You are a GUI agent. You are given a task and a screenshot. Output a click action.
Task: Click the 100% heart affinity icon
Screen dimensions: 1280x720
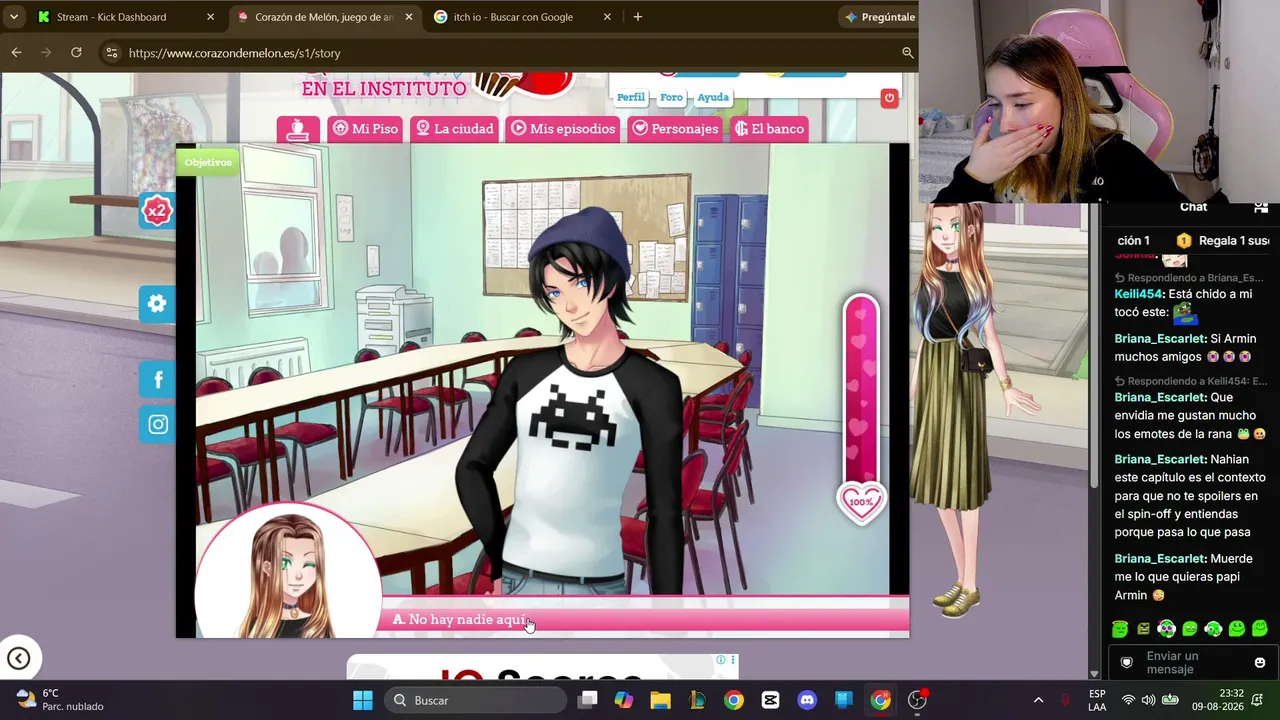click(x=861, y=502)
